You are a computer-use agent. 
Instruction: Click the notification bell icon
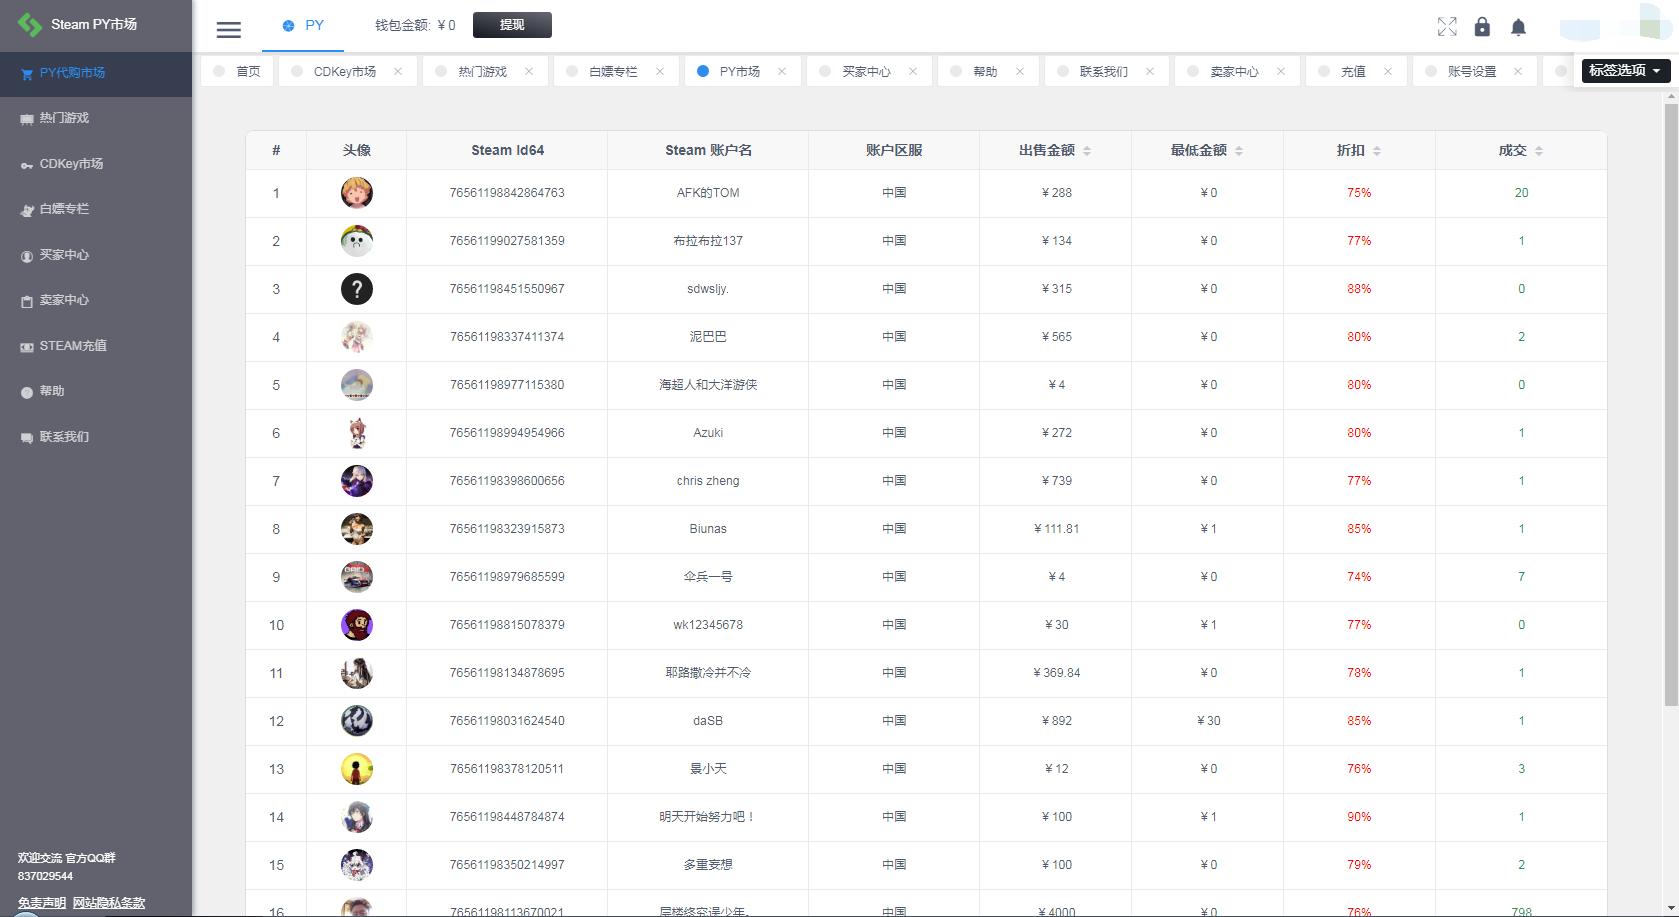[1518, 27]
